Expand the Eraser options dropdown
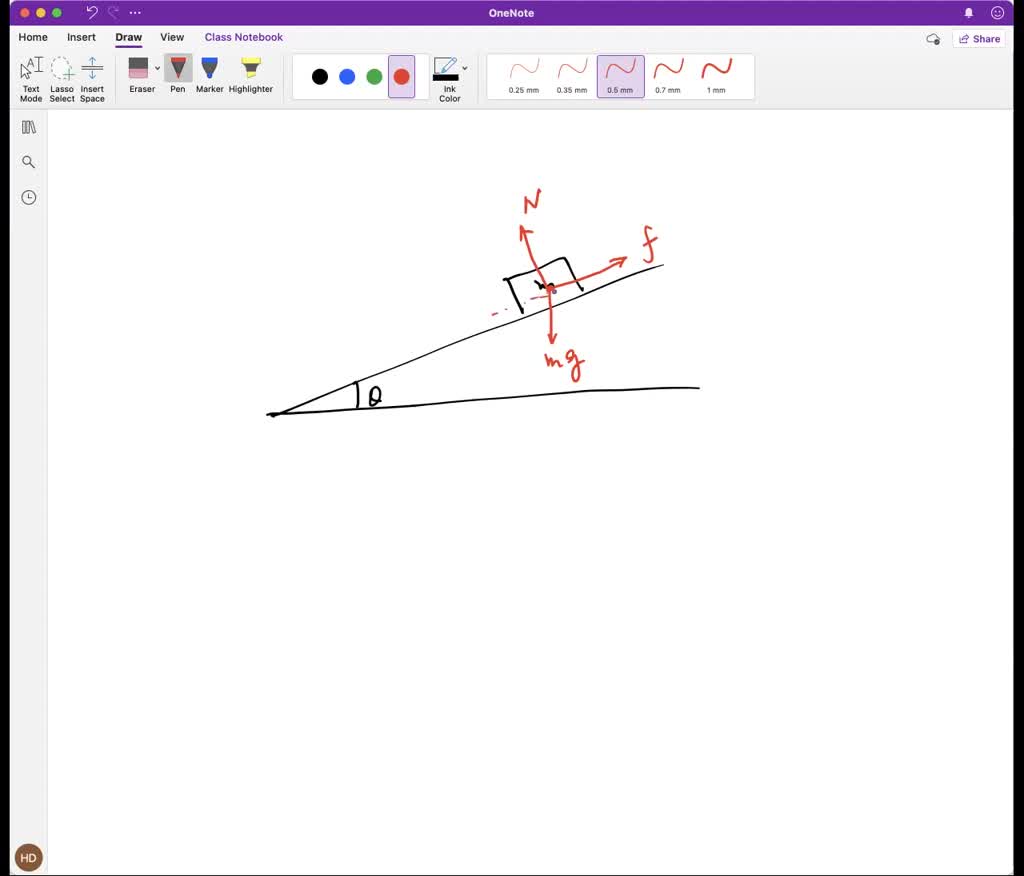Viewport: 1024px width, 876px height. (157, 68)
